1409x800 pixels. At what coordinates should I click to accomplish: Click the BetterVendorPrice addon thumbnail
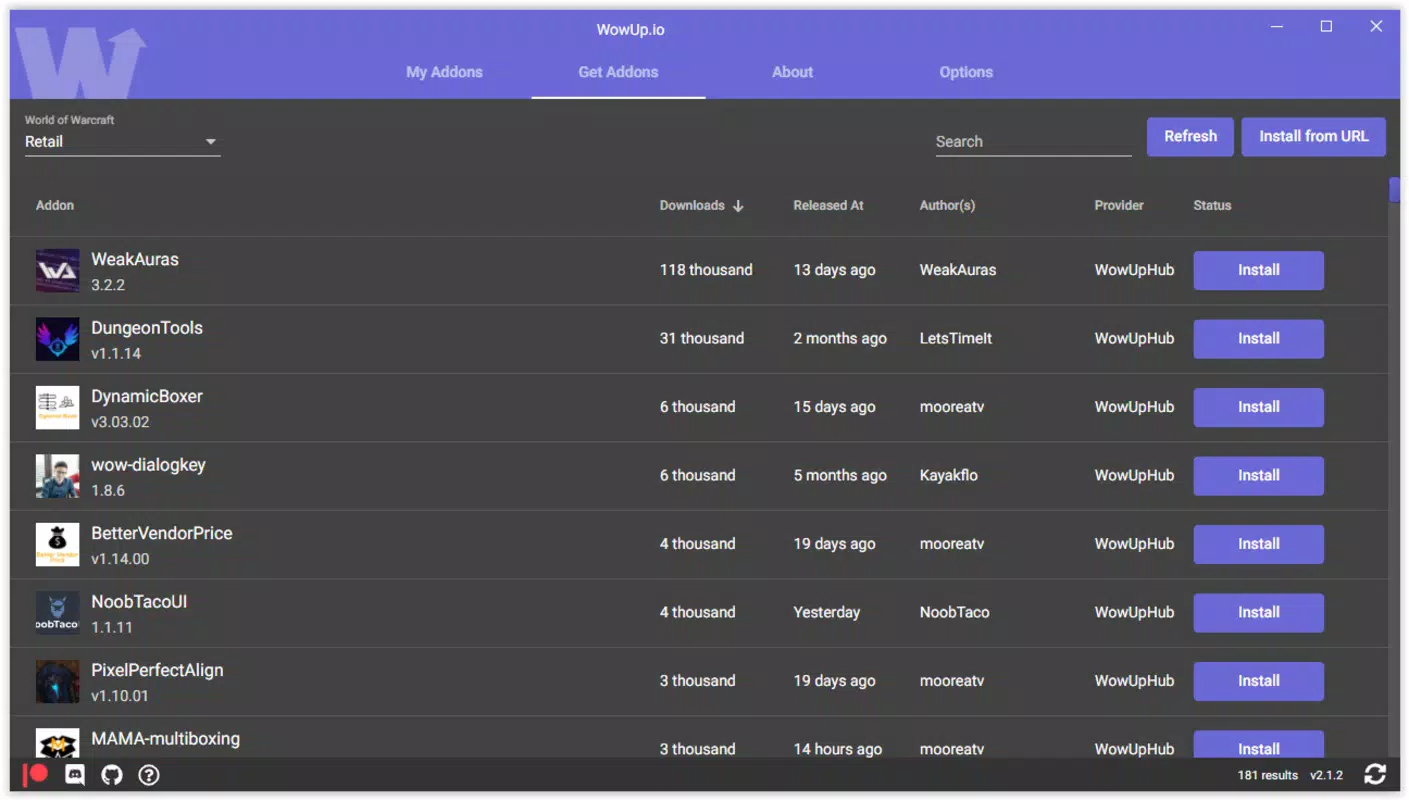coord(57,545)
